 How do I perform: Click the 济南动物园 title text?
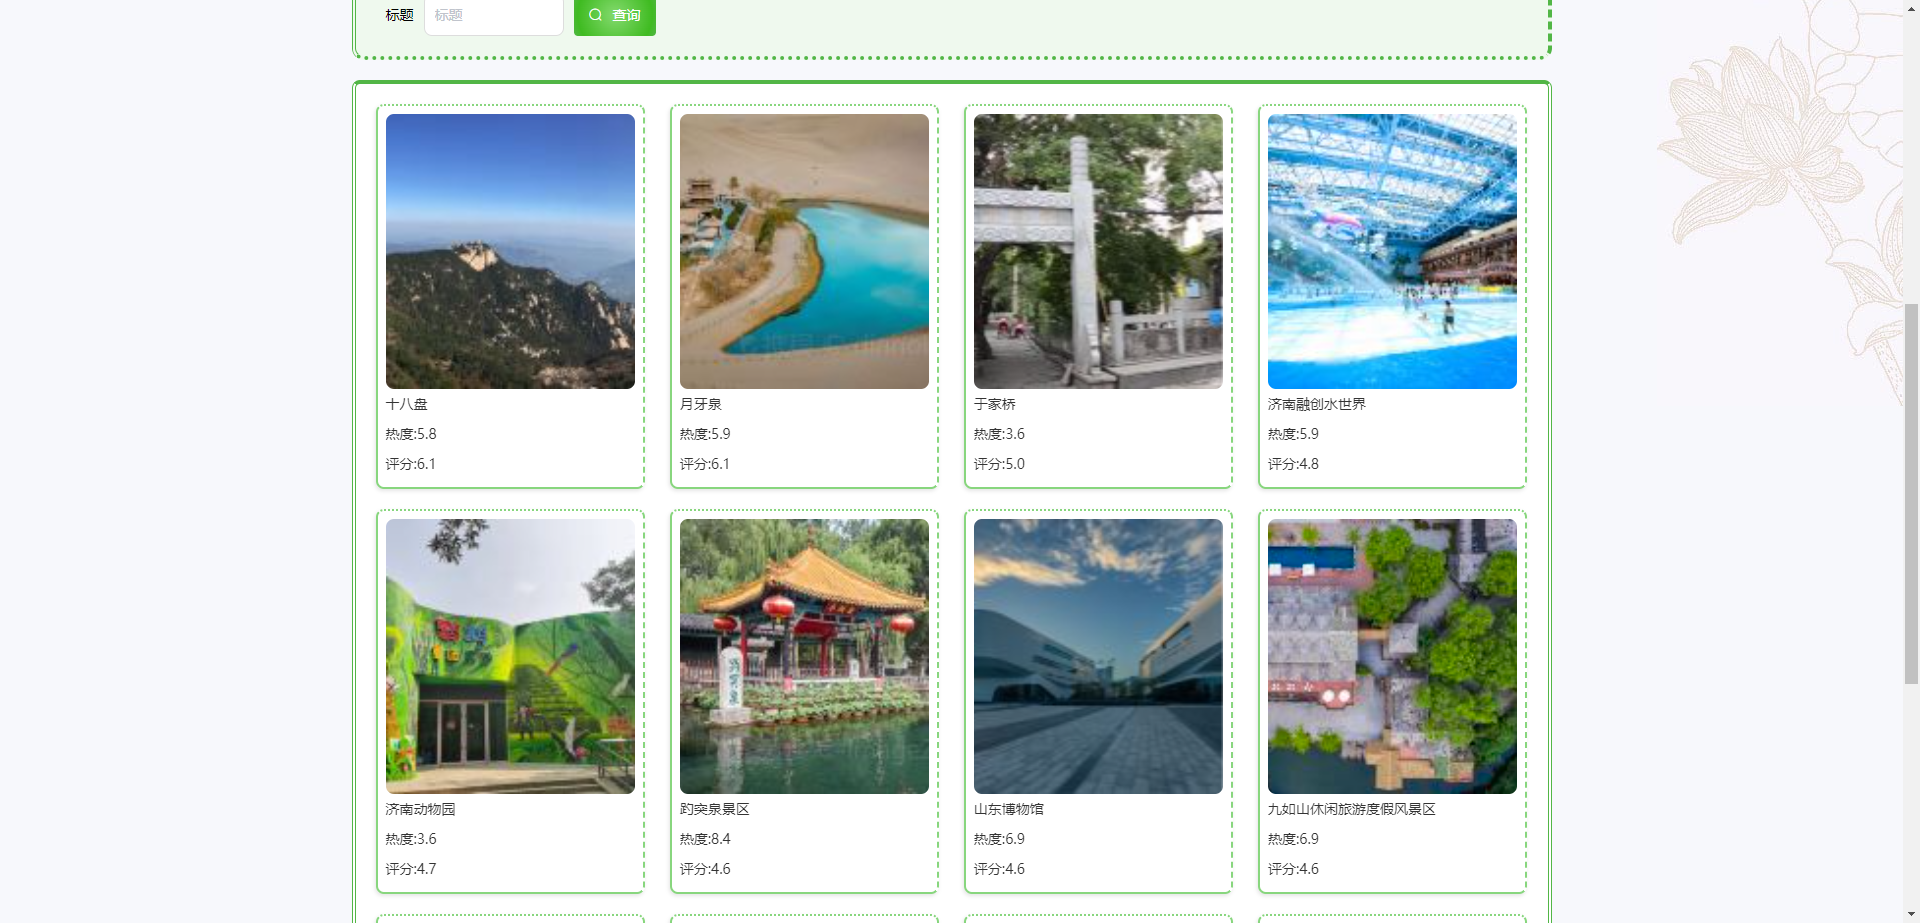coord(421,809)
